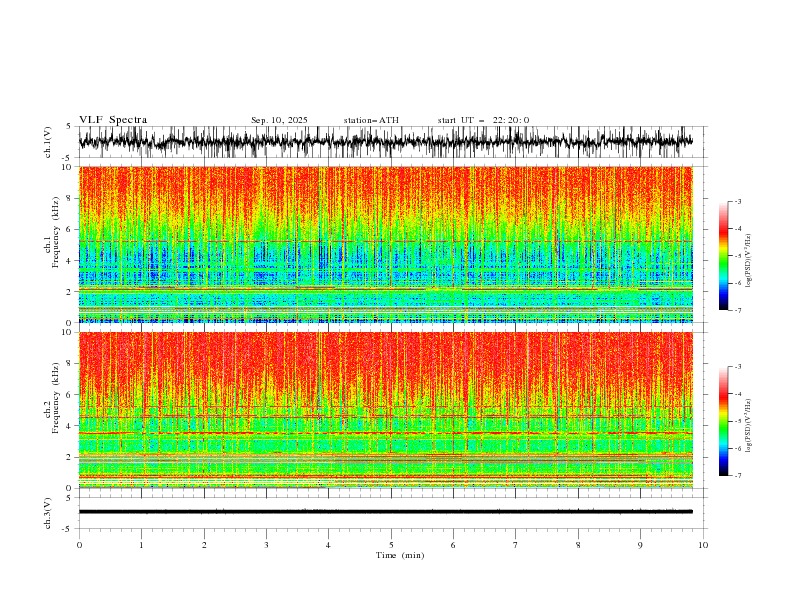Click the ch.2 spectrogram color bar
This screenshot has width=792, height=612.
[x=723, y=421]
